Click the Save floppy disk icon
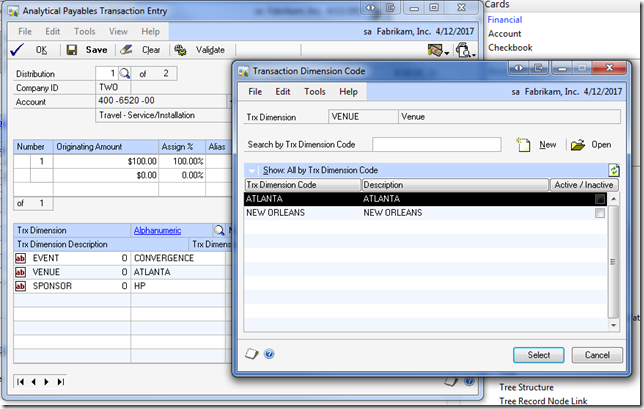644x409 pixels. [72, 50]
